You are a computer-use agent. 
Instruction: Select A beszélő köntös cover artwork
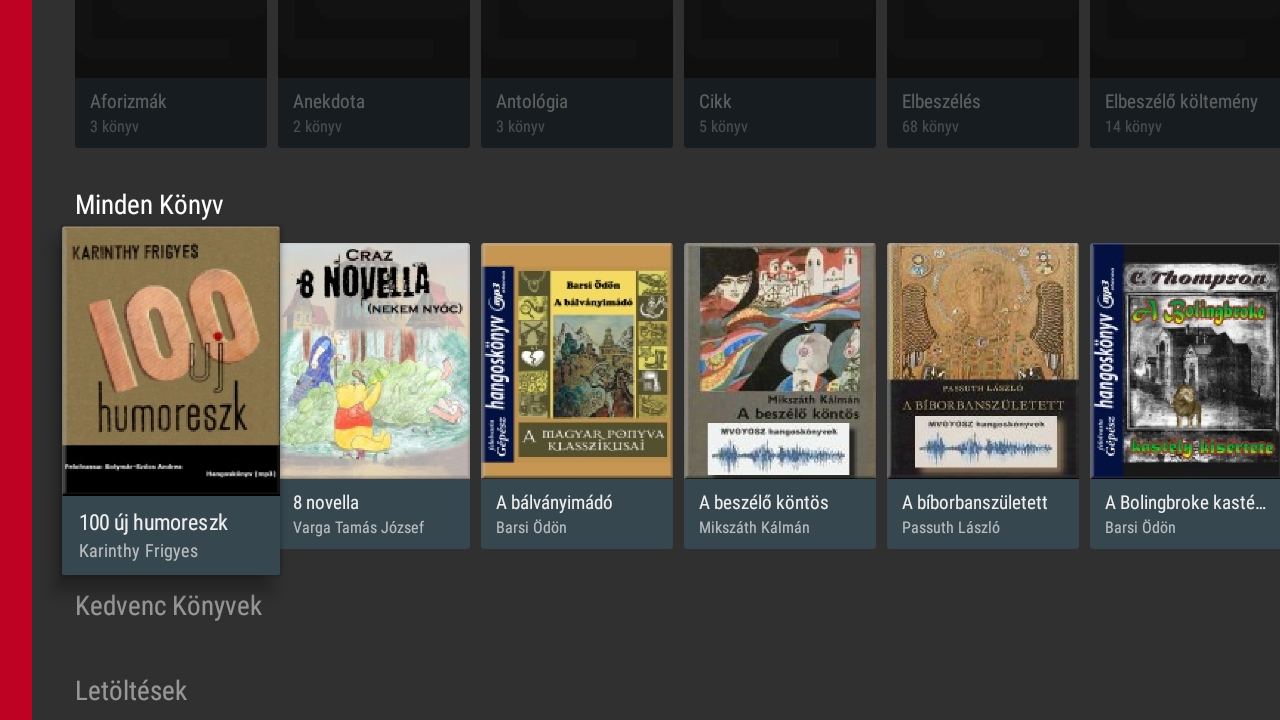[x=780, y=361]
